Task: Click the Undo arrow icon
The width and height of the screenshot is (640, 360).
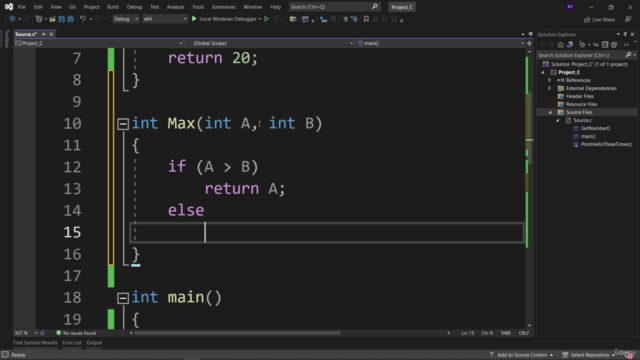Action: click(x=83, y=19)
